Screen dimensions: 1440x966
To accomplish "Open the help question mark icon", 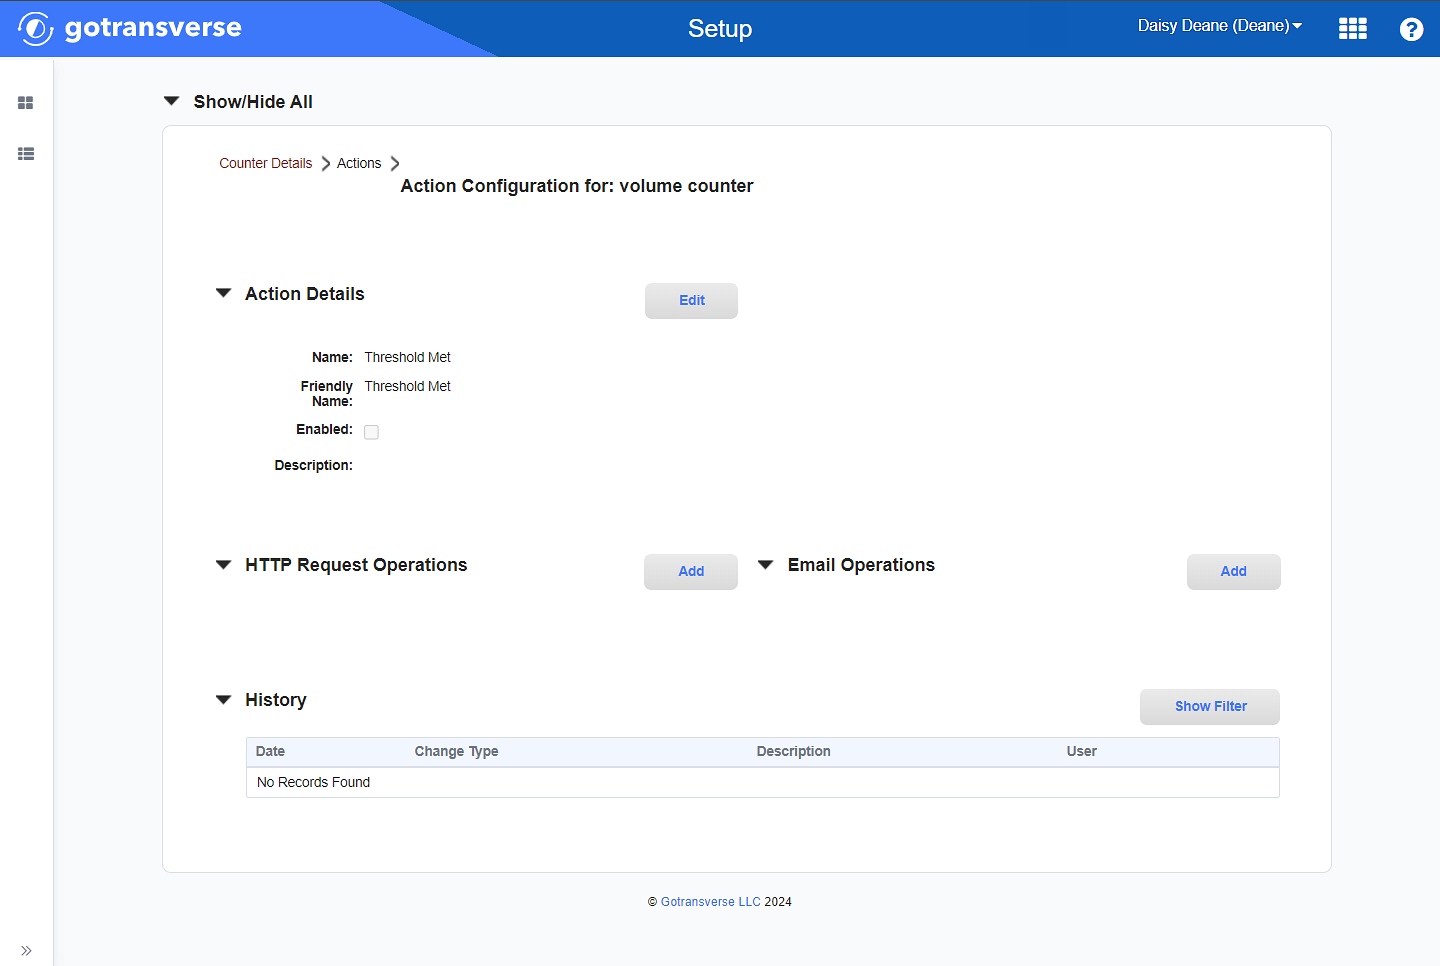I will (1411, 29).
